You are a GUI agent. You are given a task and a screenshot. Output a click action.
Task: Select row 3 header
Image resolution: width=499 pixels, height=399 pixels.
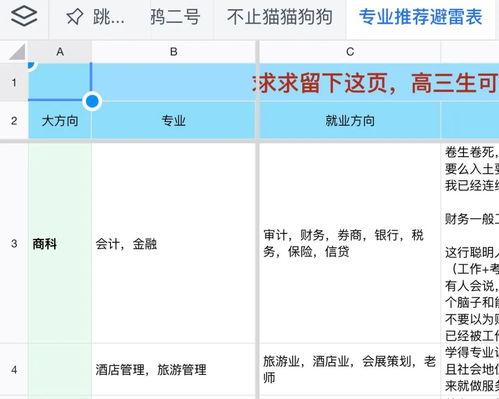pos(14,243)
